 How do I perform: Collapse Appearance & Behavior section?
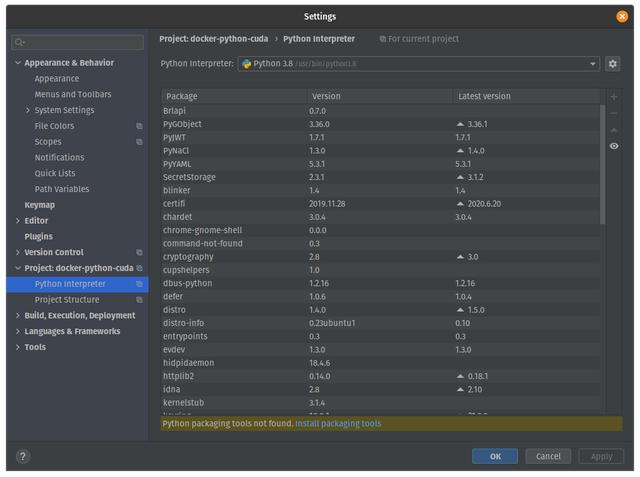[18, 63]
